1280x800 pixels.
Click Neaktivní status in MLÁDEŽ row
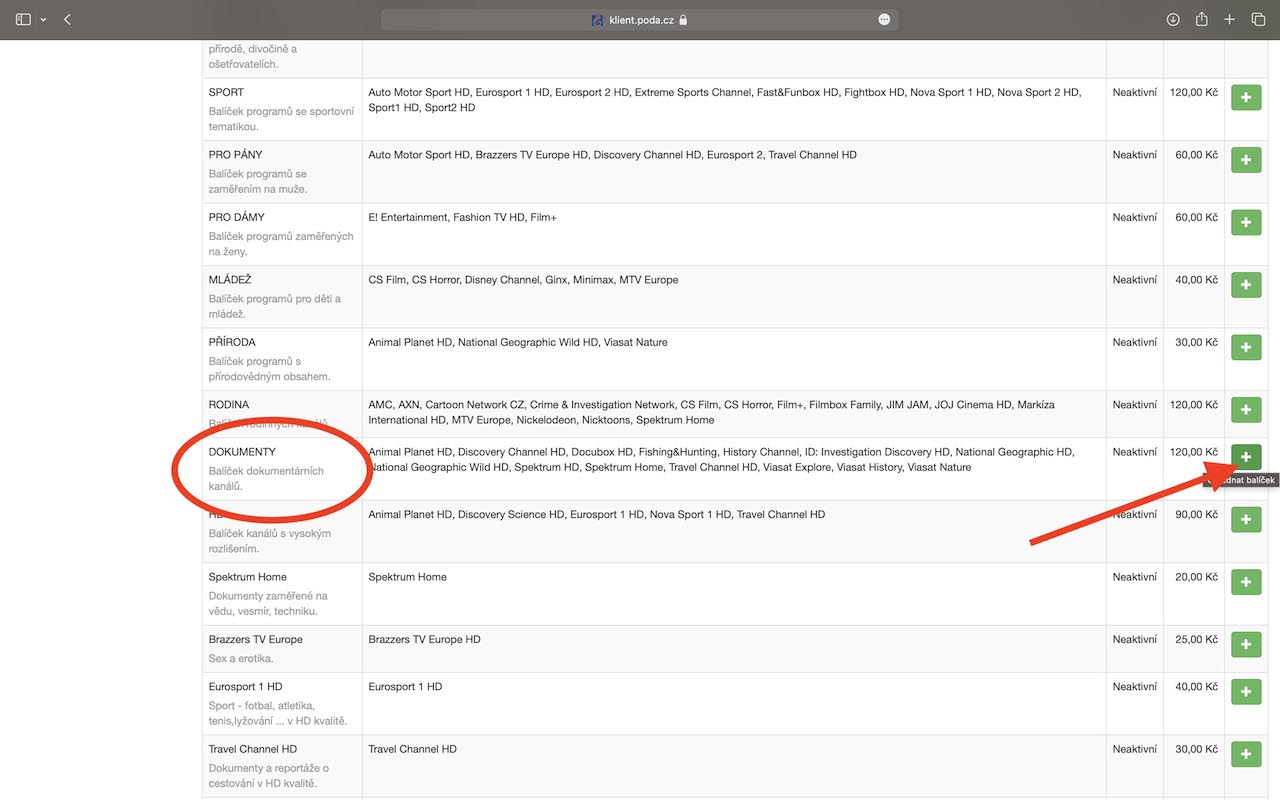point(1134,280)
